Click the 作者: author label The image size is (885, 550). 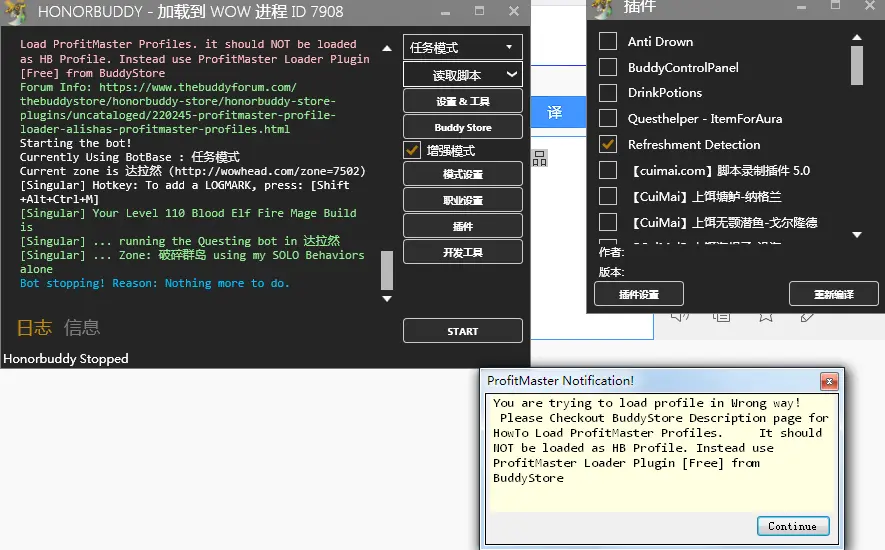611,252
